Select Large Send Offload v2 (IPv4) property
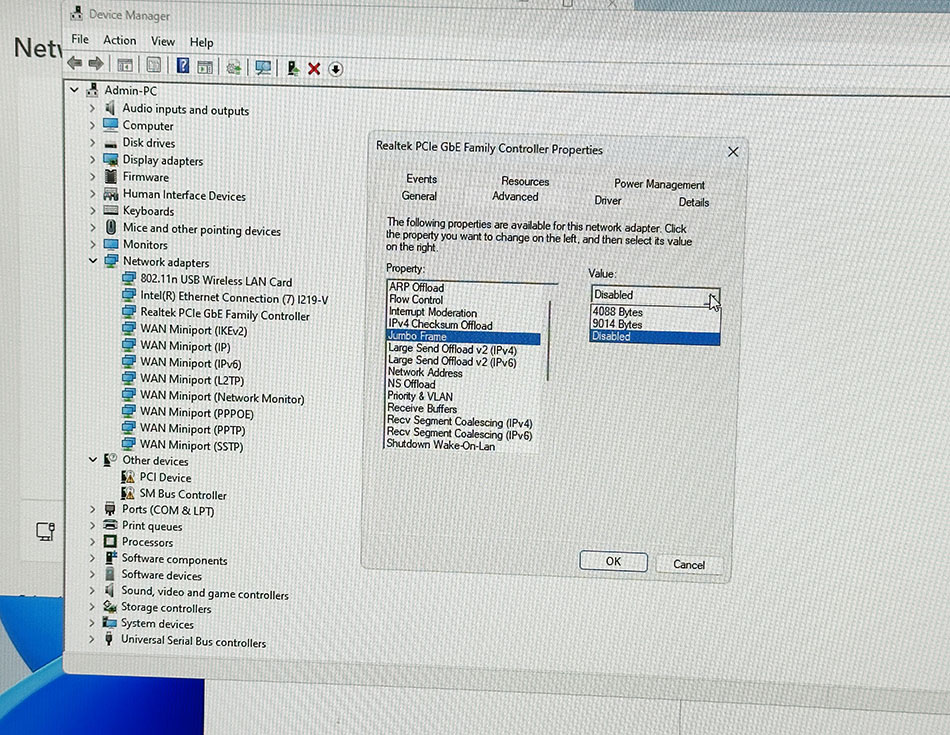 click(452, 349)
